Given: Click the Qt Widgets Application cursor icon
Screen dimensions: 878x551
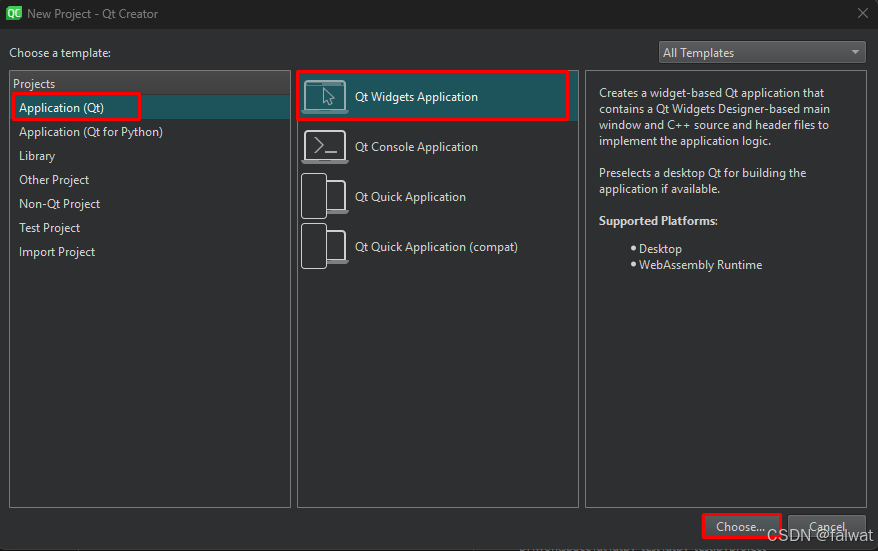Looking at the screenshot, I should 325,96.
